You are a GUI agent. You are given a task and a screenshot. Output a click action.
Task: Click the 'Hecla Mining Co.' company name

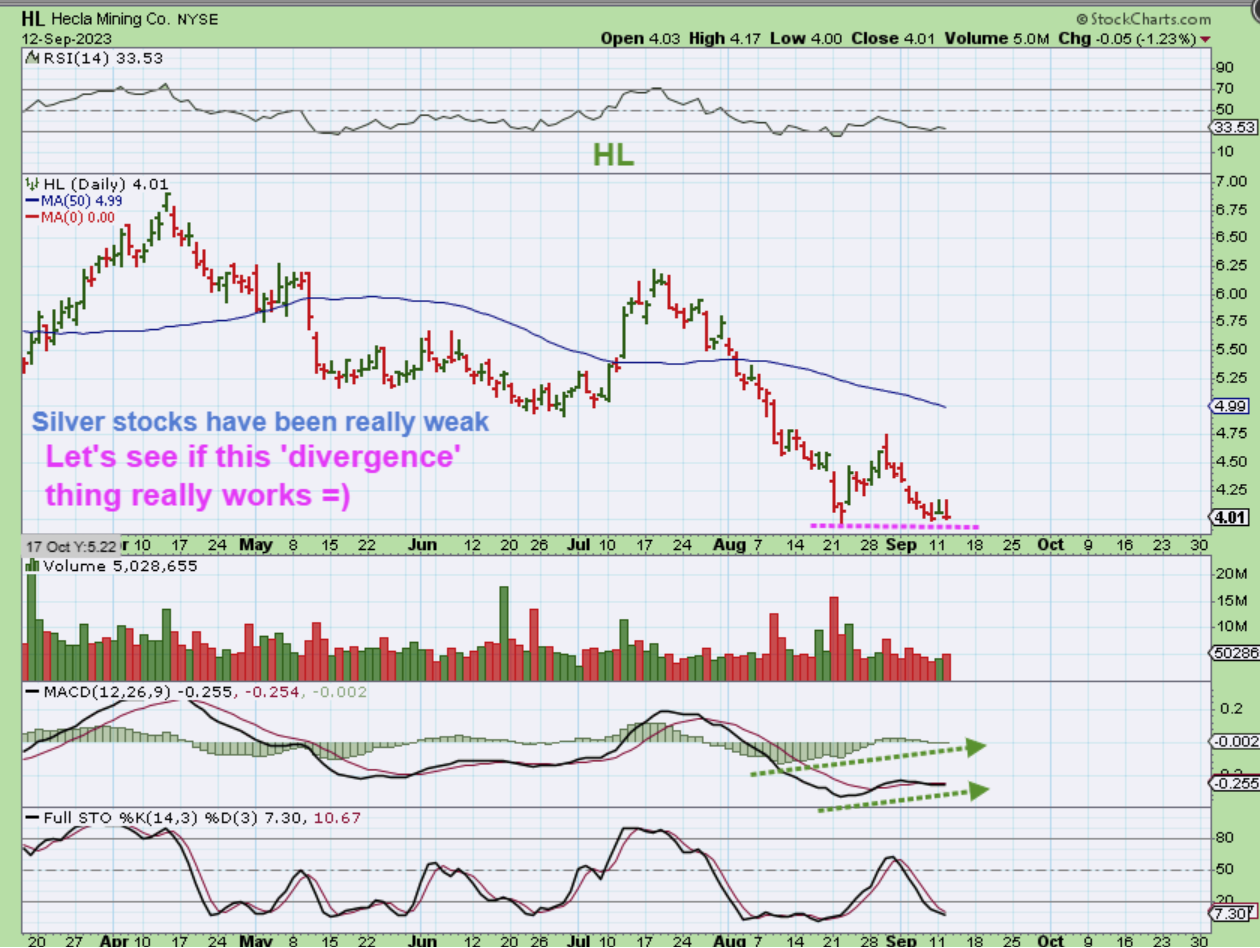(x=112, y=19)
